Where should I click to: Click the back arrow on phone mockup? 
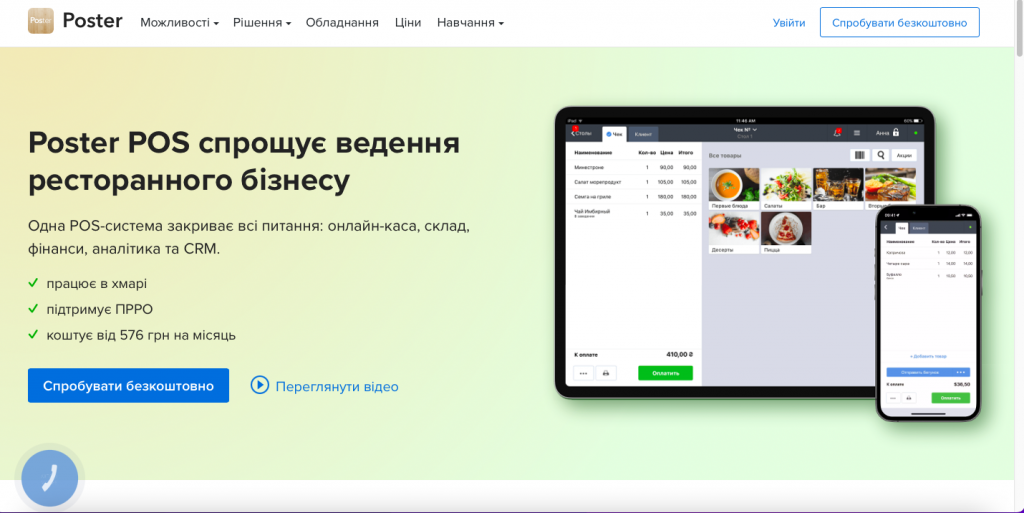886,228
